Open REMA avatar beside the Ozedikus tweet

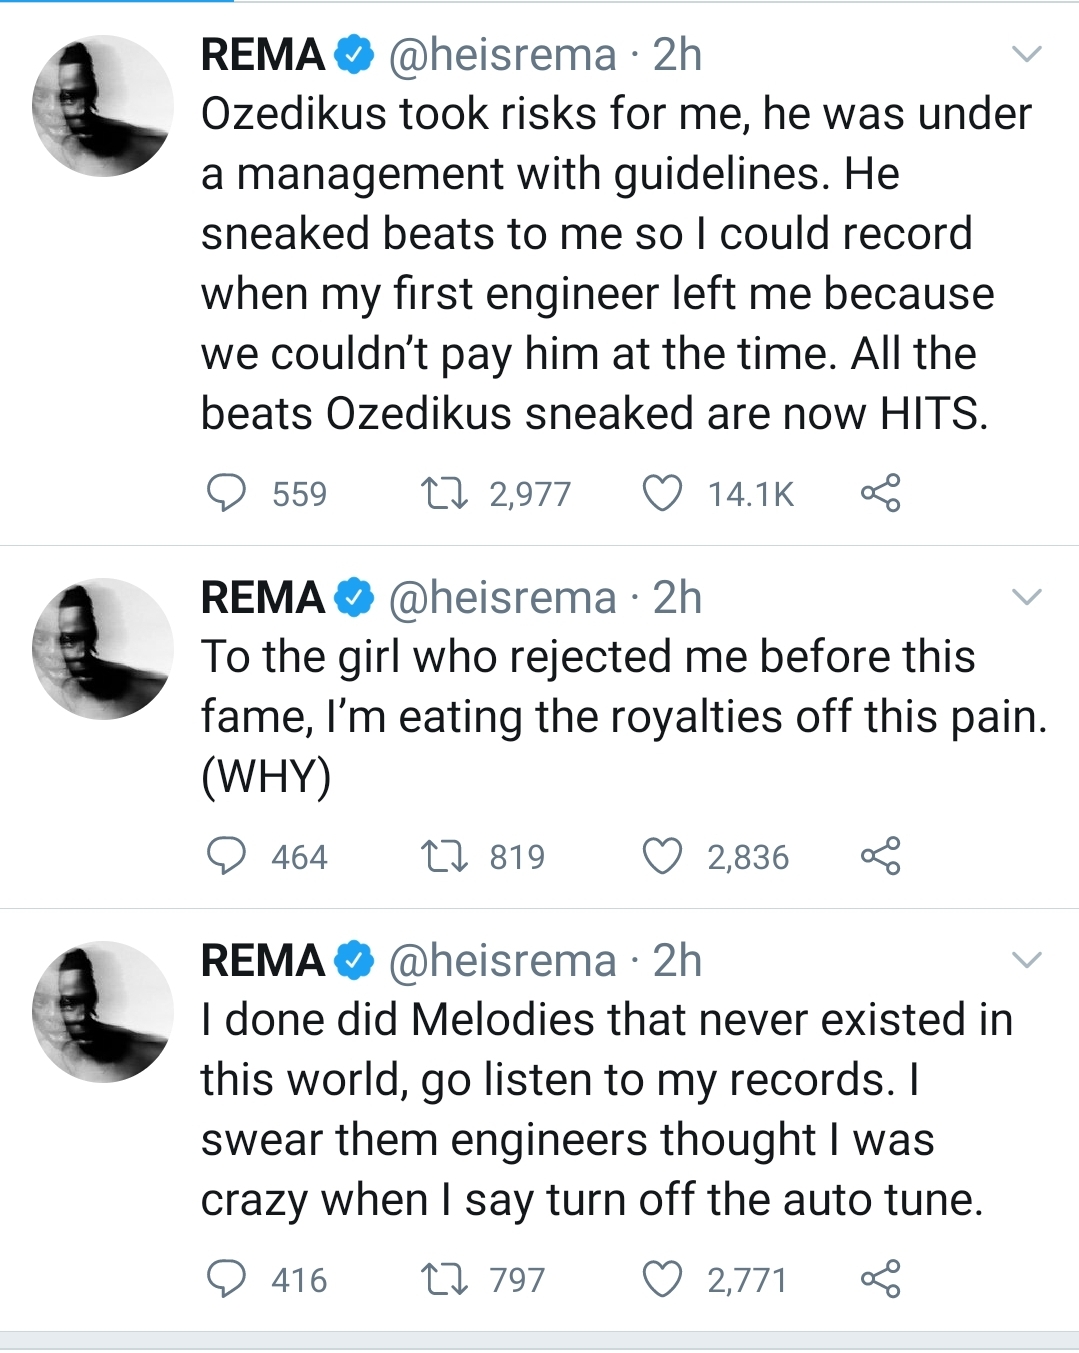102,106
